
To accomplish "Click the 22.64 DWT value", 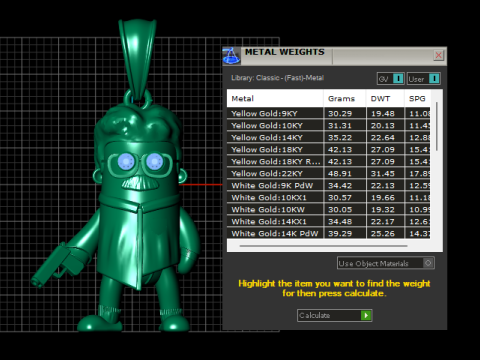I will pyautogui.click(x=383, y=138).
